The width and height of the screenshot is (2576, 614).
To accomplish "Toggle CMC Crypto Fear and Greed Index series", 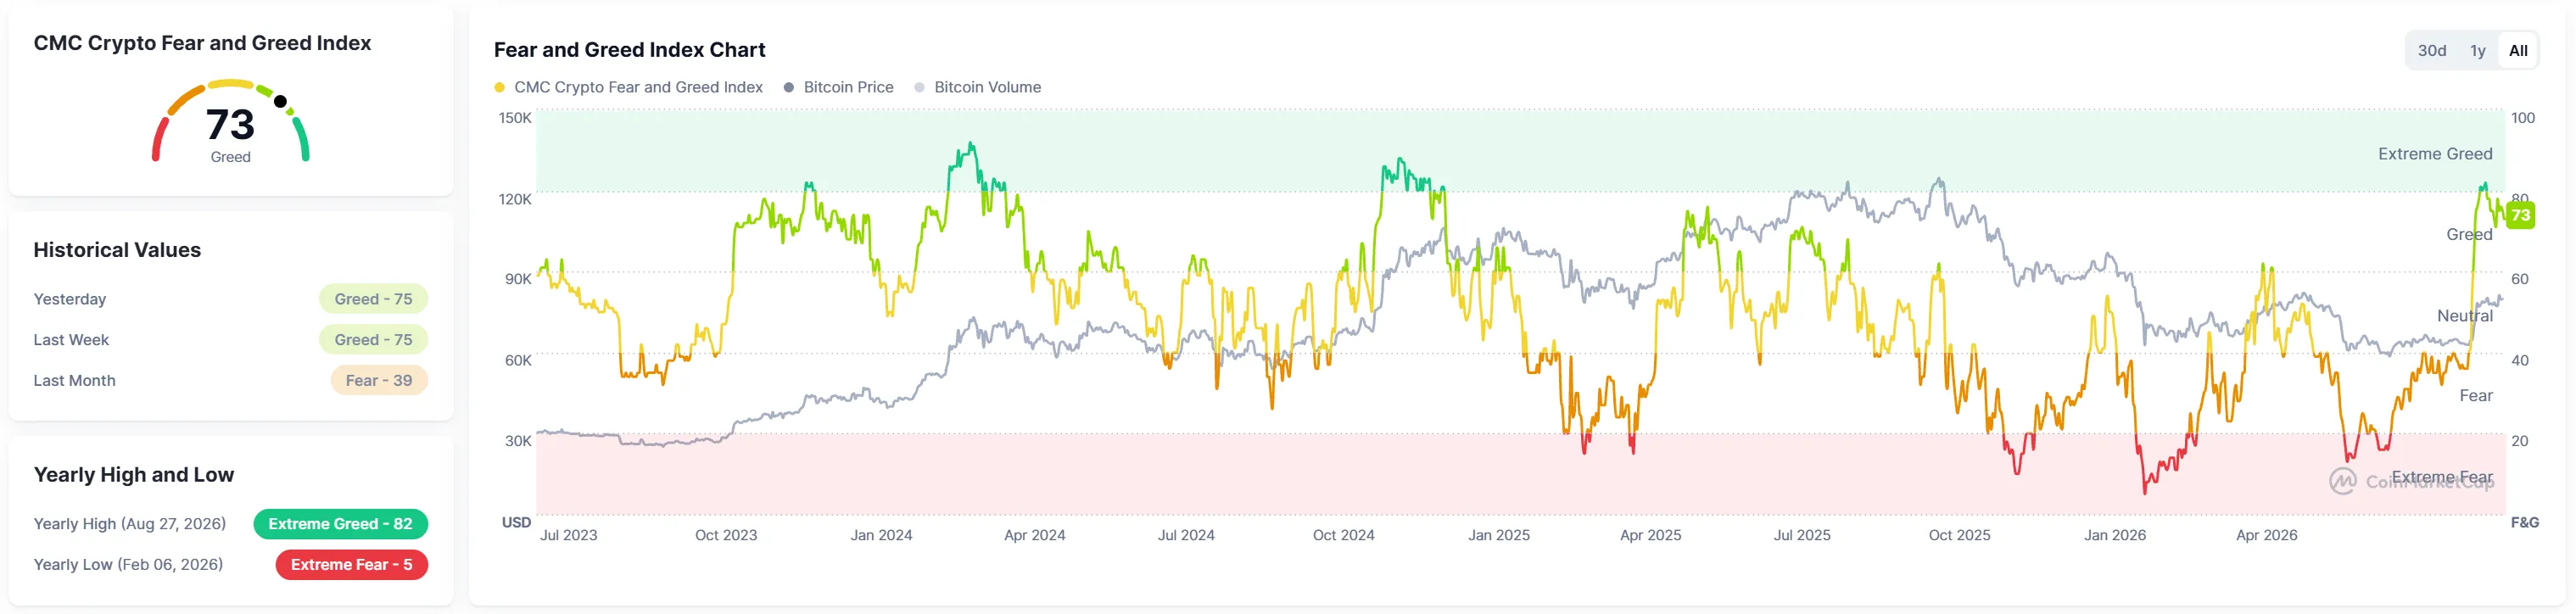I will (x=638, y=88).
